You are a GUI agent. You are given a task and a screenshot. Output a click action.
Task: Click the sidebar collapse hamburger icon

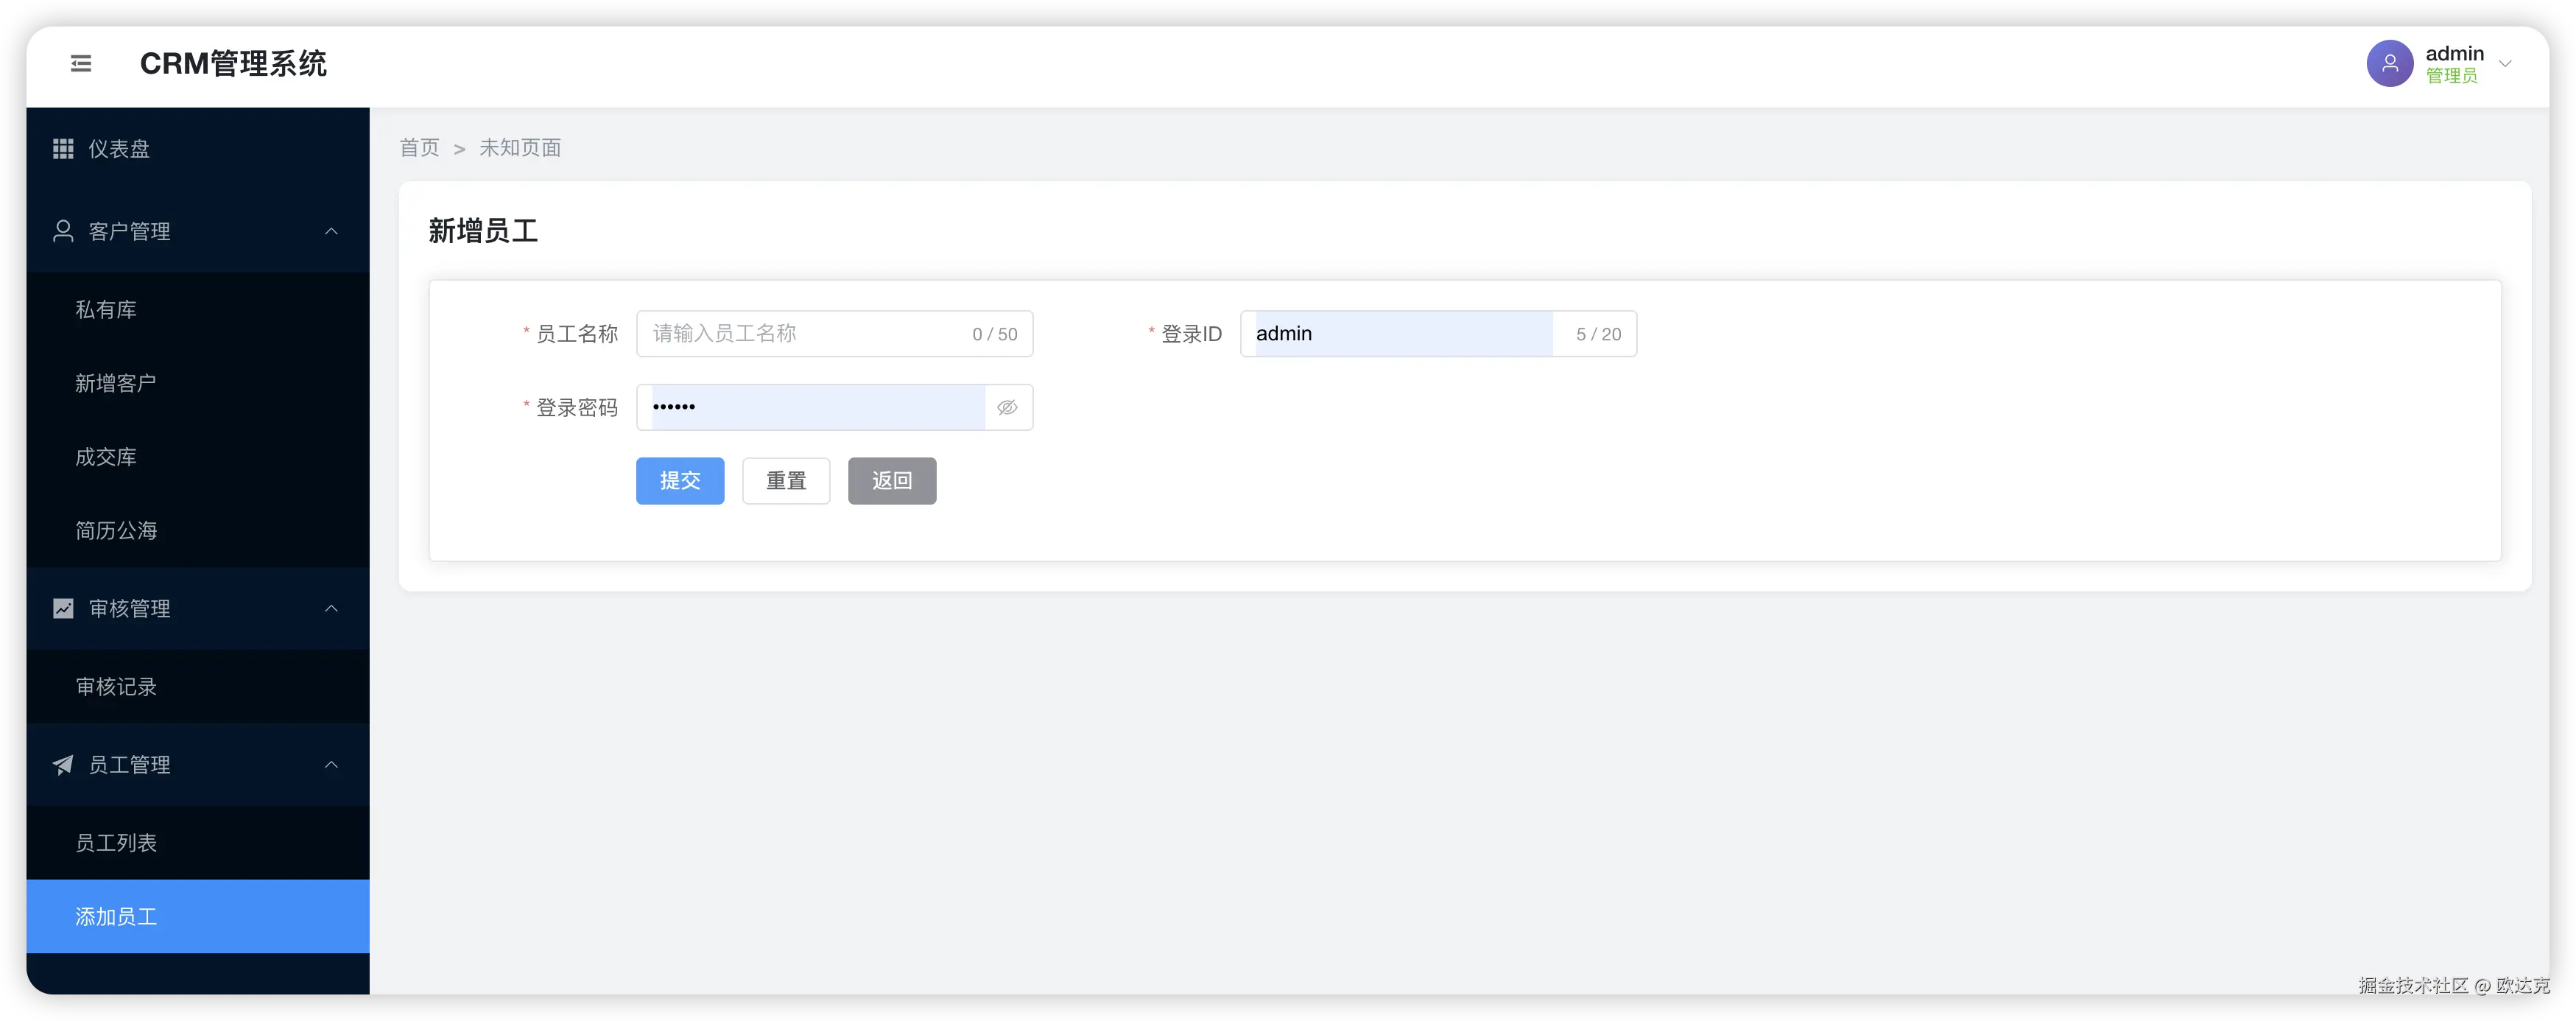[81, 64]
